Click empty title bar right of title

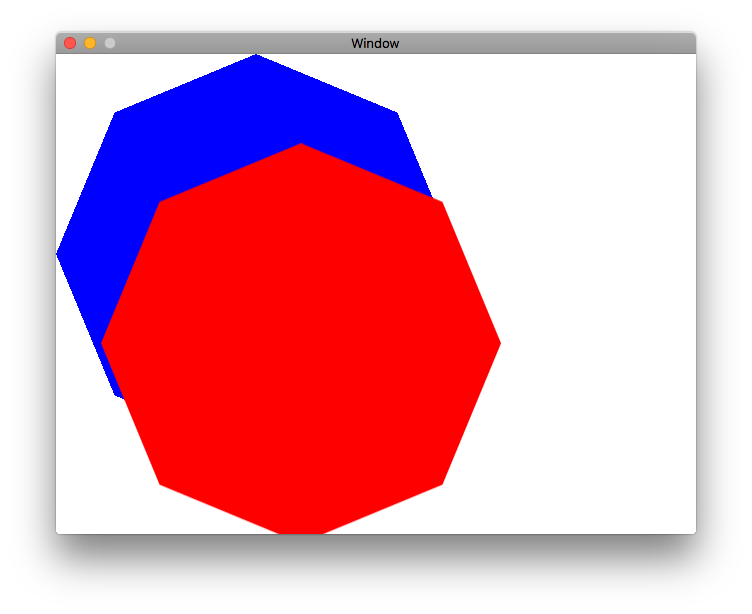tap(550, 43)
